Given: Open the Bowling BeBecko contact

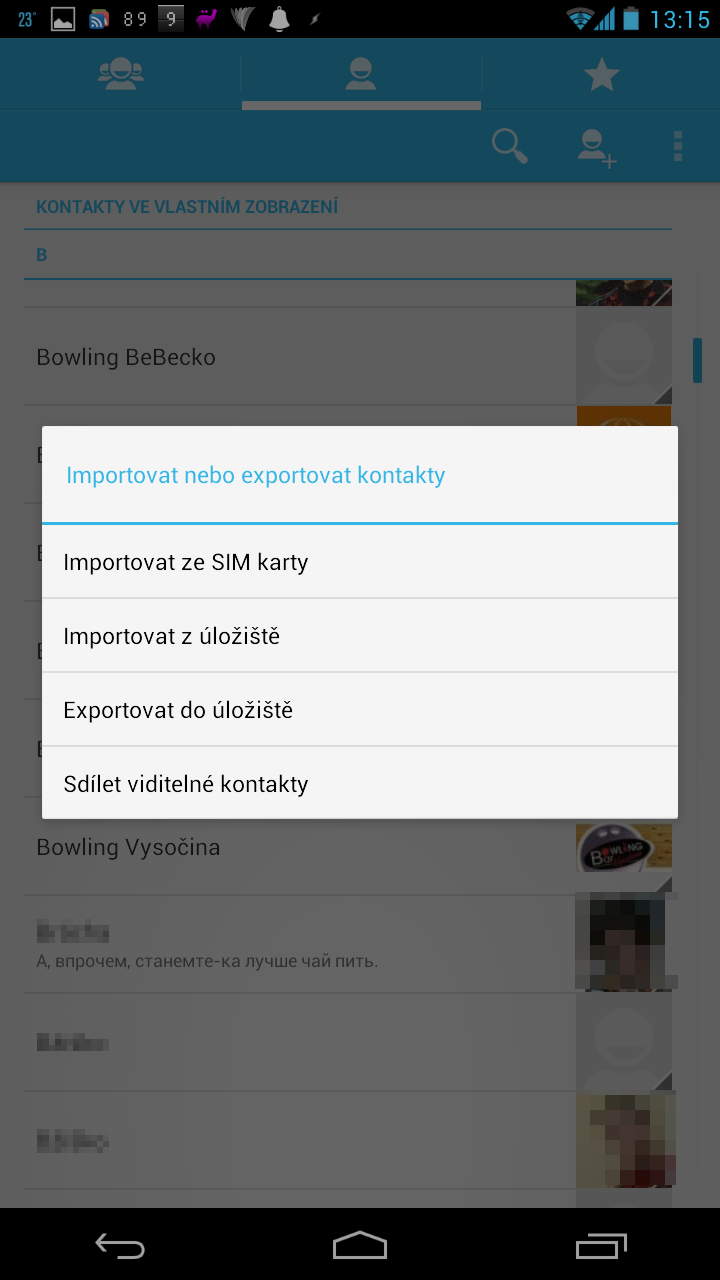Looking at the screenshot, I should click(x=300, y=357).
